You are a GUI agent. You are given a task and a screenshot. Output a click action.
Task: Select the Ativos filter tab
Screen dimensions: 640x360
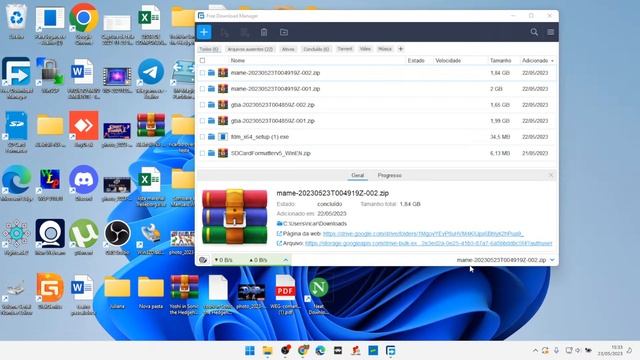pyautogui.click(x=288, y=49)
